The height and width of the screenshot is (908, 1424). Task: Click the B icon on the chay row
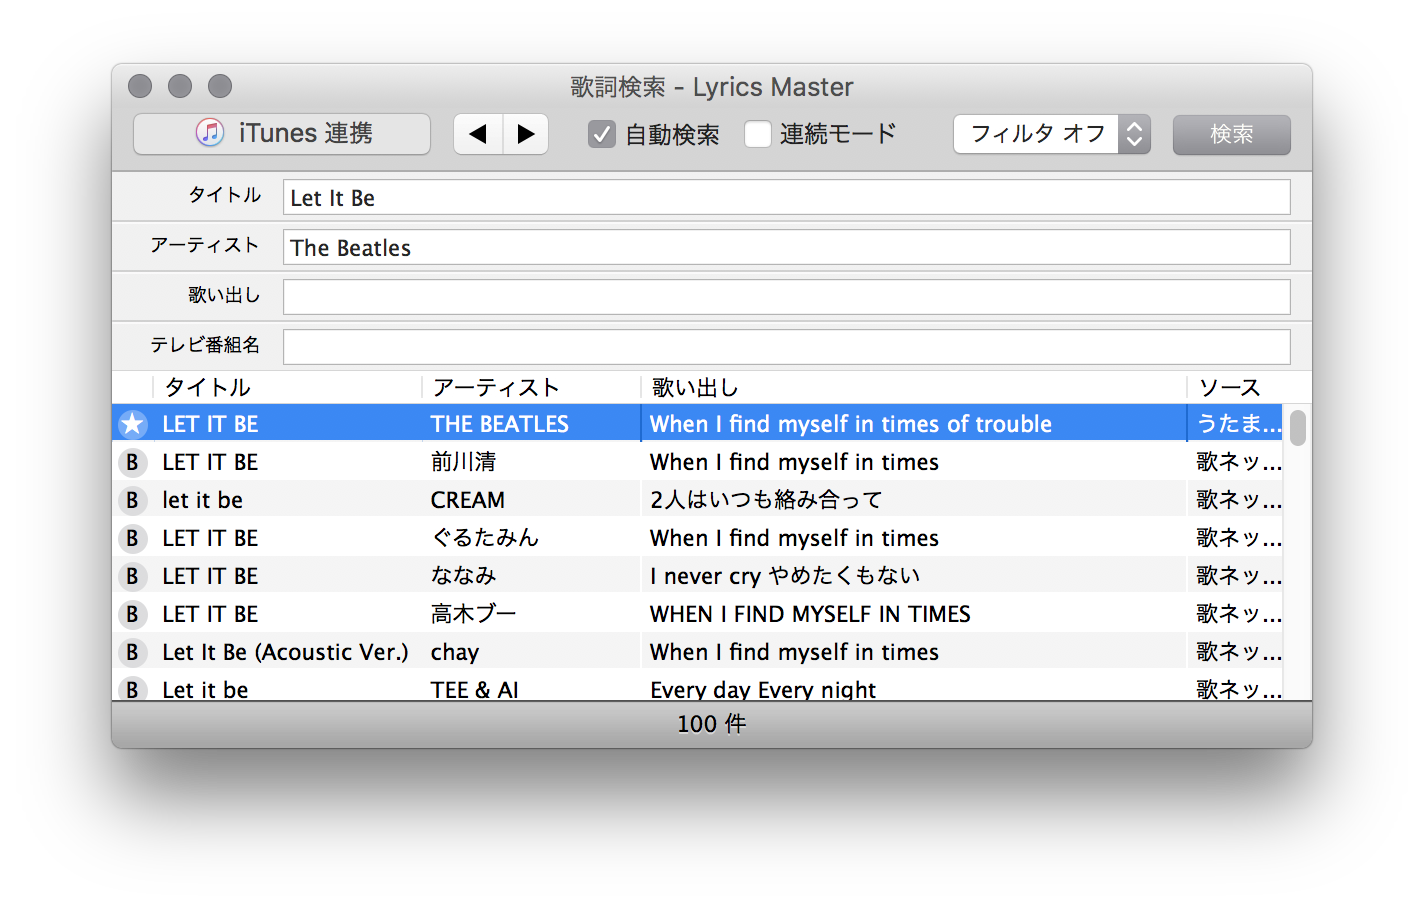[132, 652]
